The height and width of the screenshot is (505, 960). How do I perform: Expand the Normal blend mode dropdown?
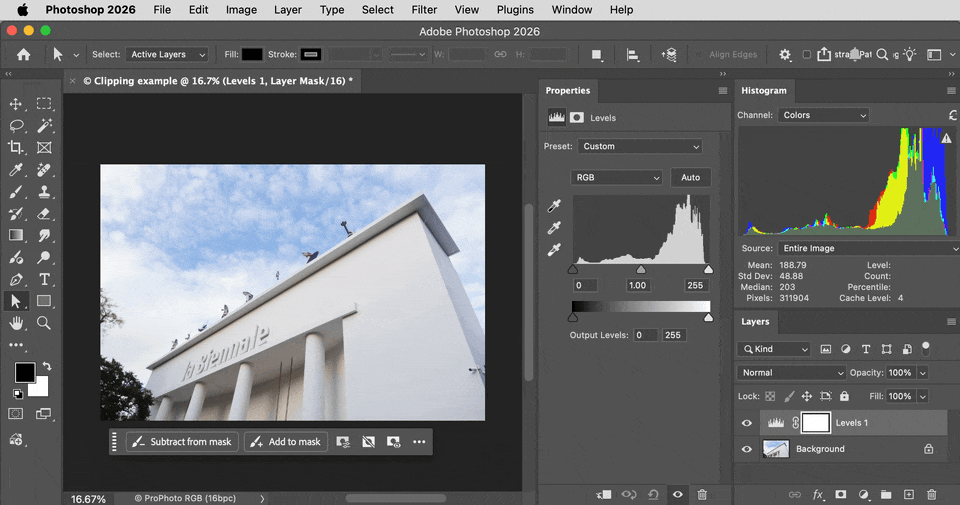[x=792, y=373]
